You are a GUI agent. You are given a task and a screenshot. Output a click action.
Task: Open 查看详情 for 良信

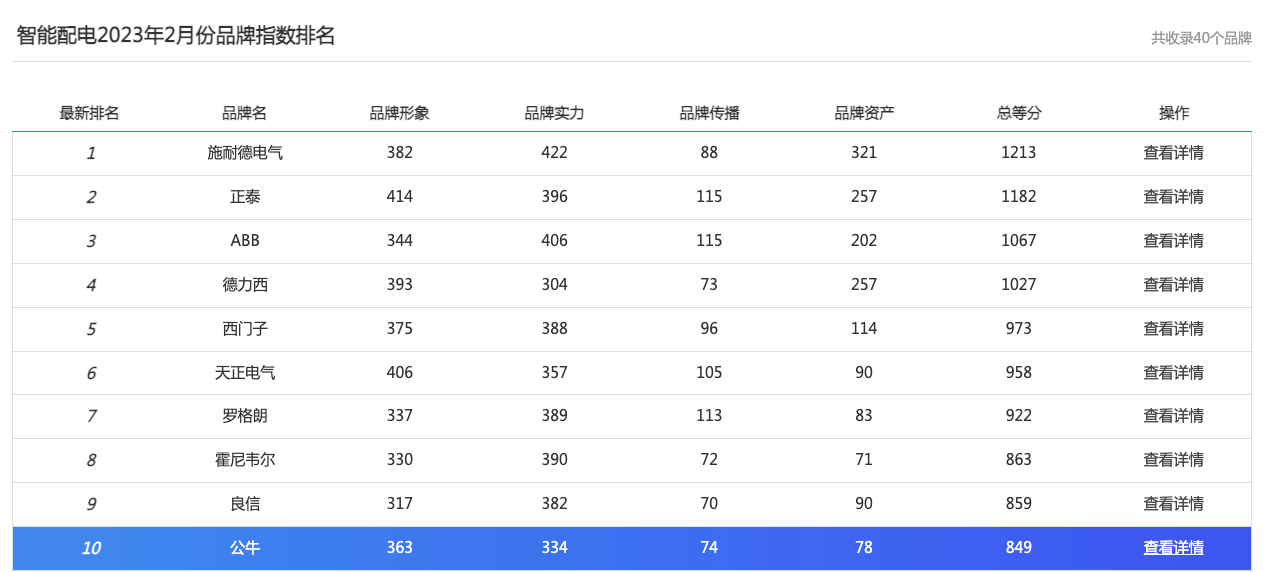click(1173, 504)
